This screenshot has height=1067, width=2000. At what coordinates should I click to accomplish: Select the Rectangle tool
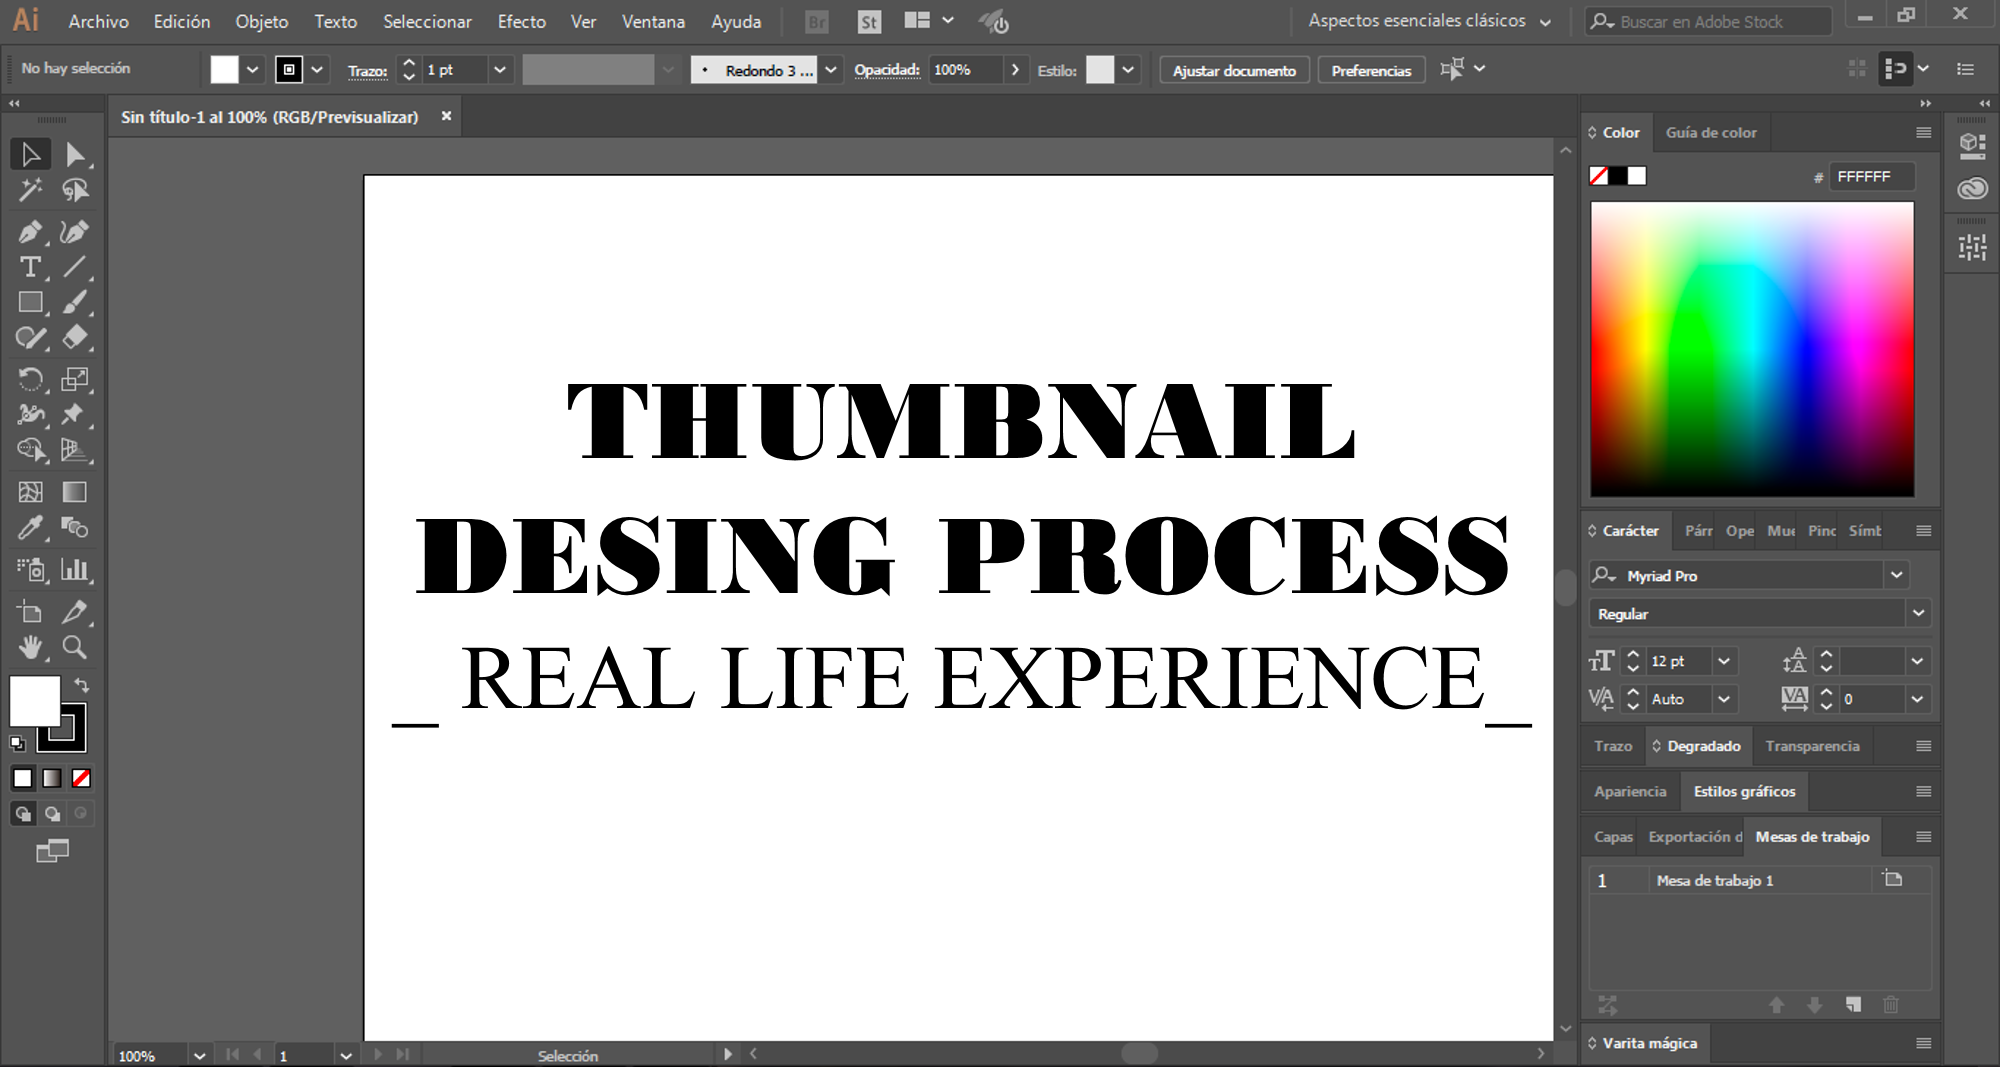tap(30, 302)
